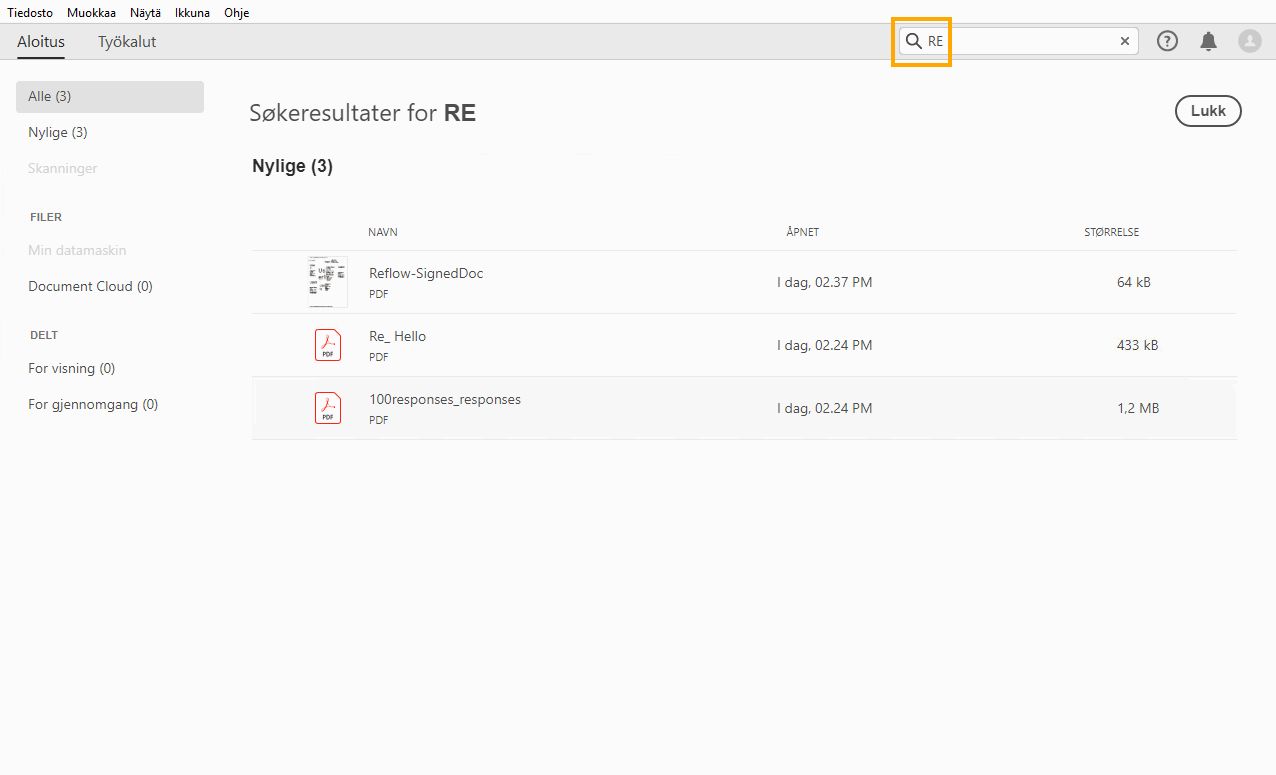Click the Re_ Hello PDF icon
Viewport: 1276px width, 775px height.
[x=328, y=345]
